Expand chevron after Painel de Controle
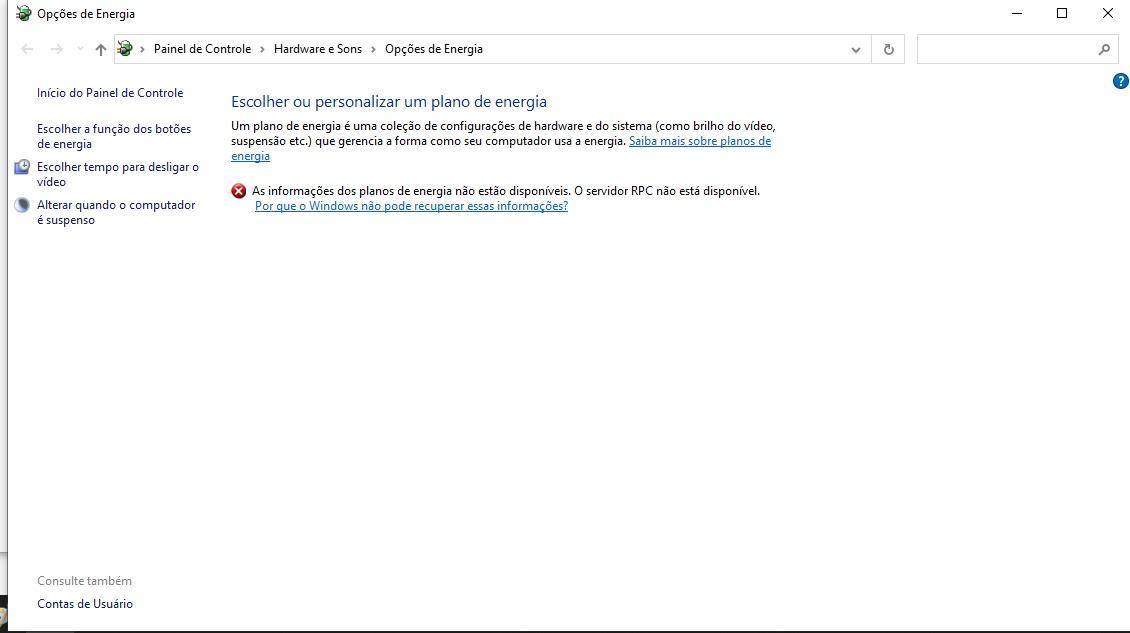 coord(262,49)
